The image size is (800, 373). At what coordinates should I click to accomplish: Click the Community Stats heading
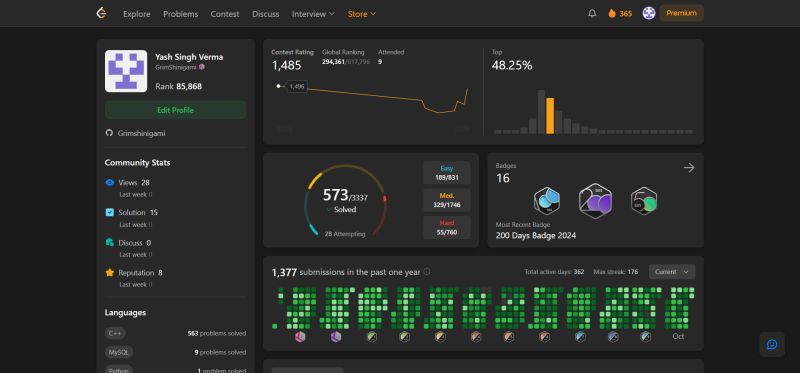pos(137,163)
